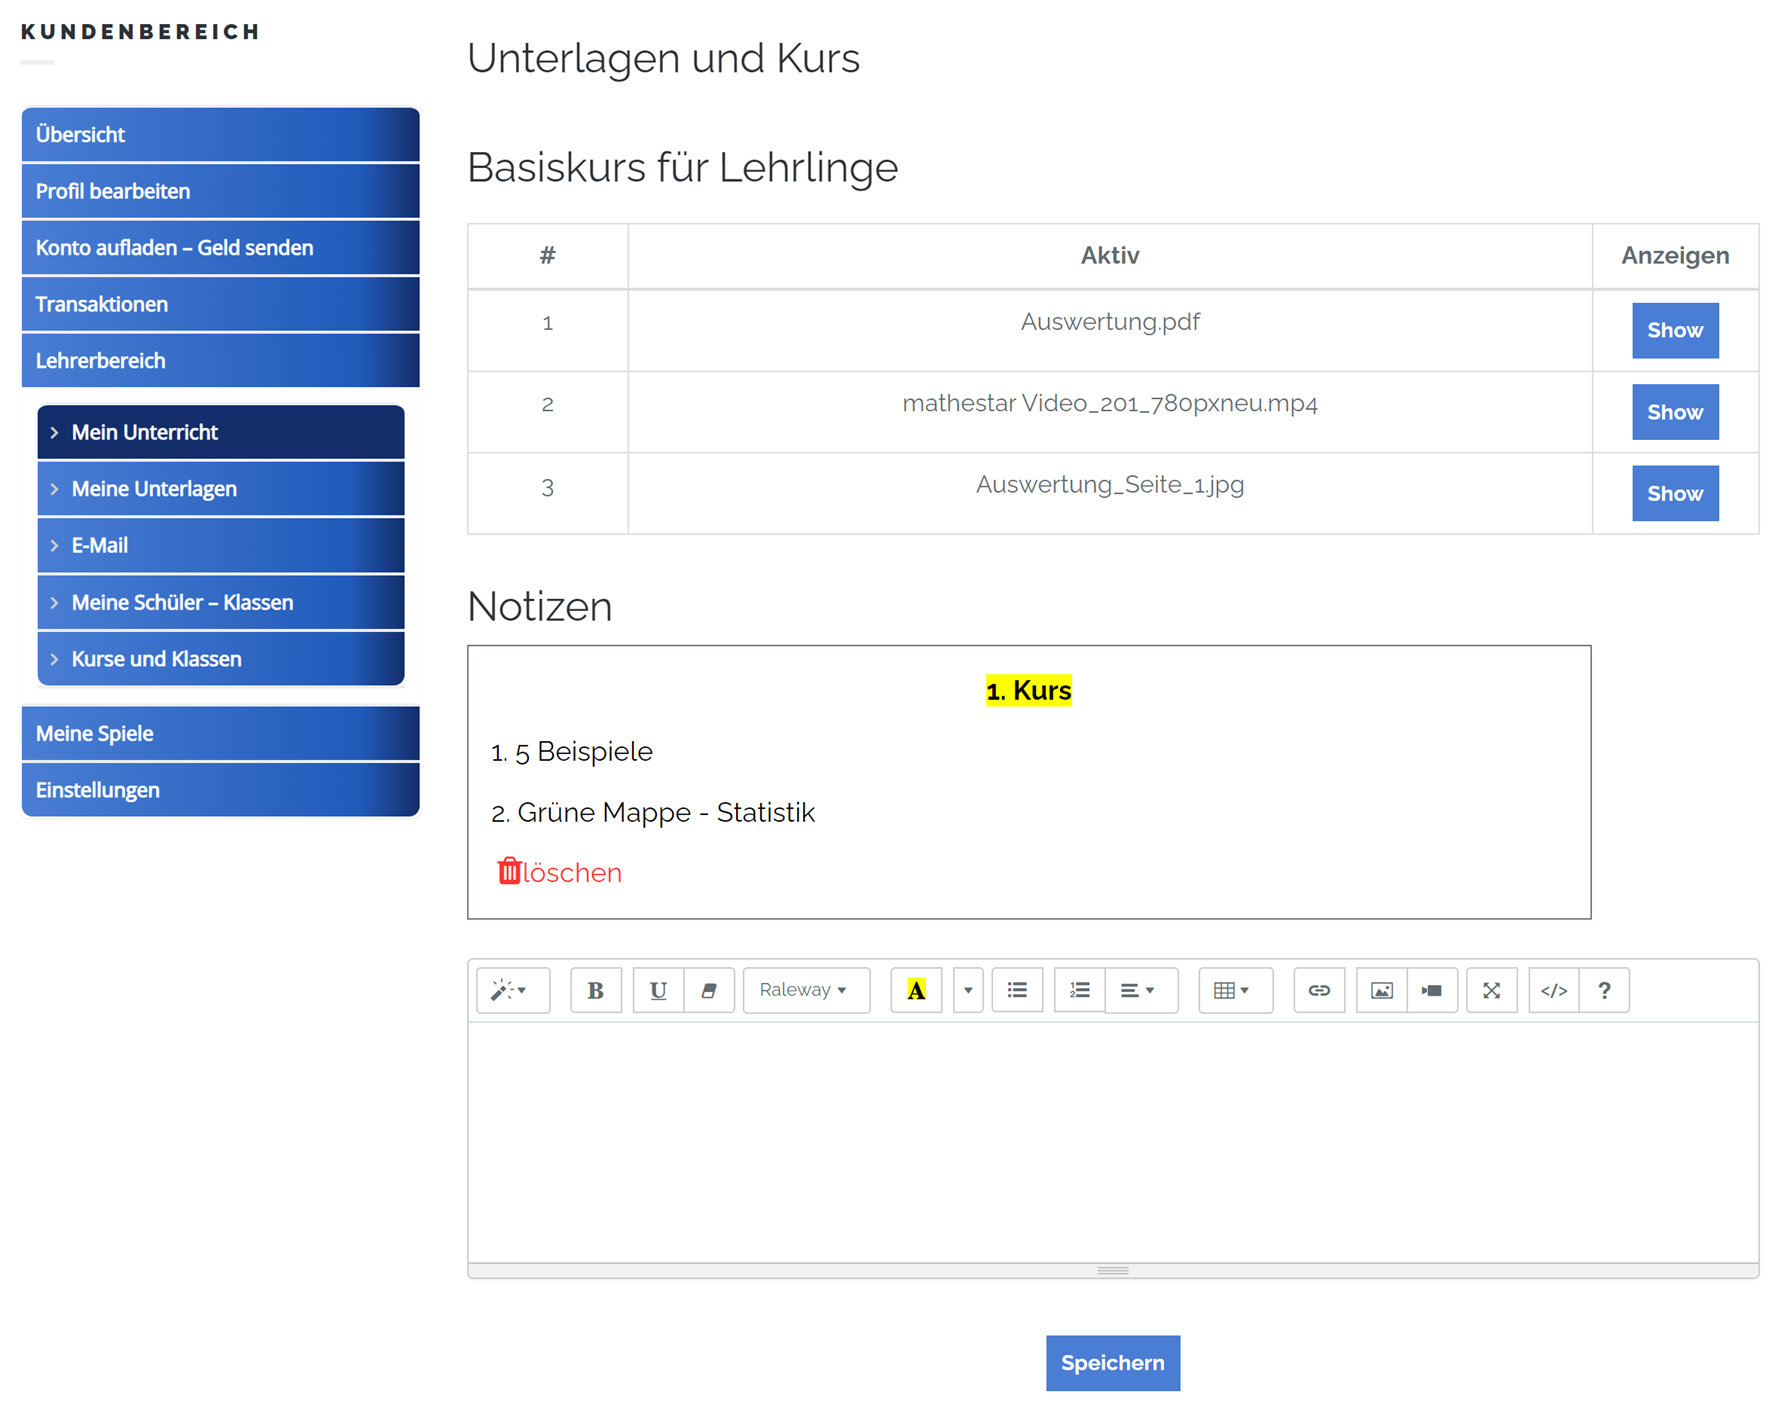Toggle fullscreen mode for the editor
Viewport: 1772px width, 1401px height.
[1491, 990]
